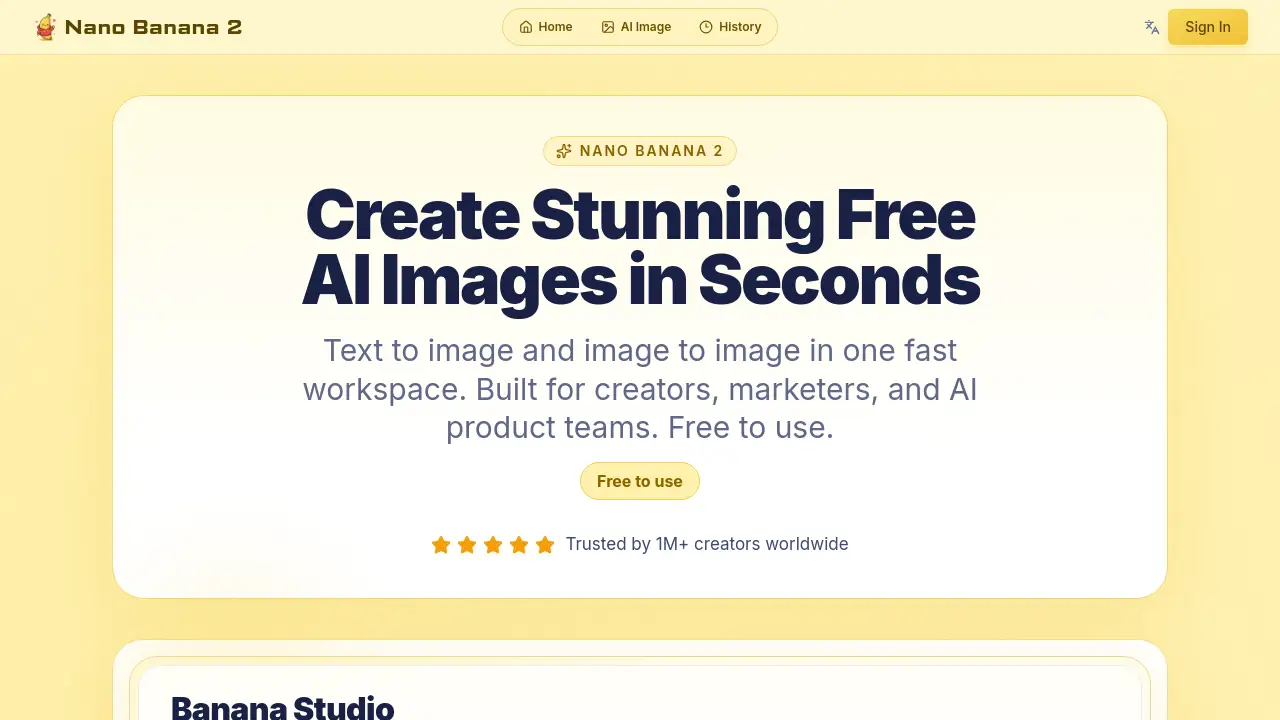This screenshot has width=1280, height=720.
Task: Click the sparkles icon in Nano Banana 2 badge
Action: coord(564,151)
